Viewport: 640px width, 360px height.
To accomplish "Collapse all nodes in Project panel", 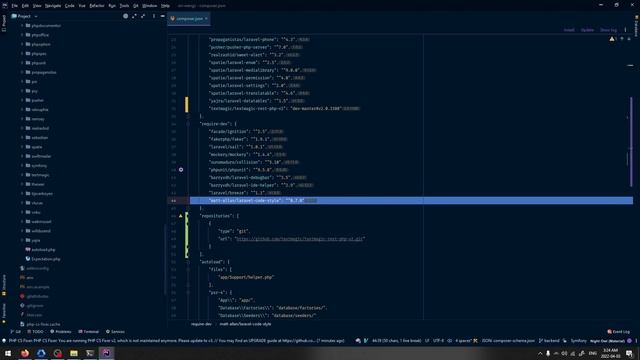I will point(143,16).
